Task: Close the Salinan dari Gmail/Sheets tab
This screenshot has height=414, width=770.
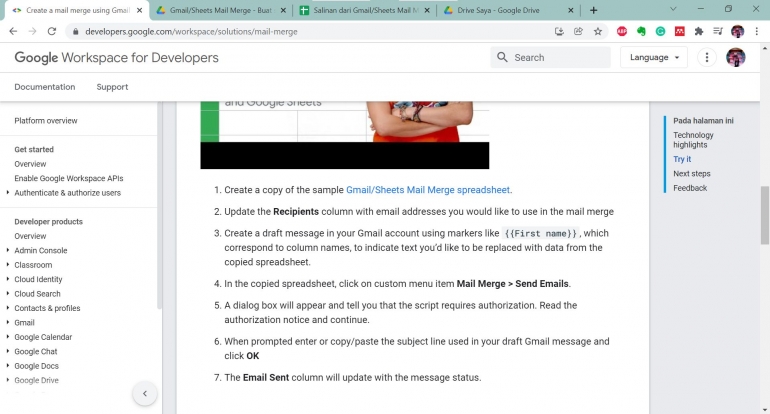Action: (427, 10)
